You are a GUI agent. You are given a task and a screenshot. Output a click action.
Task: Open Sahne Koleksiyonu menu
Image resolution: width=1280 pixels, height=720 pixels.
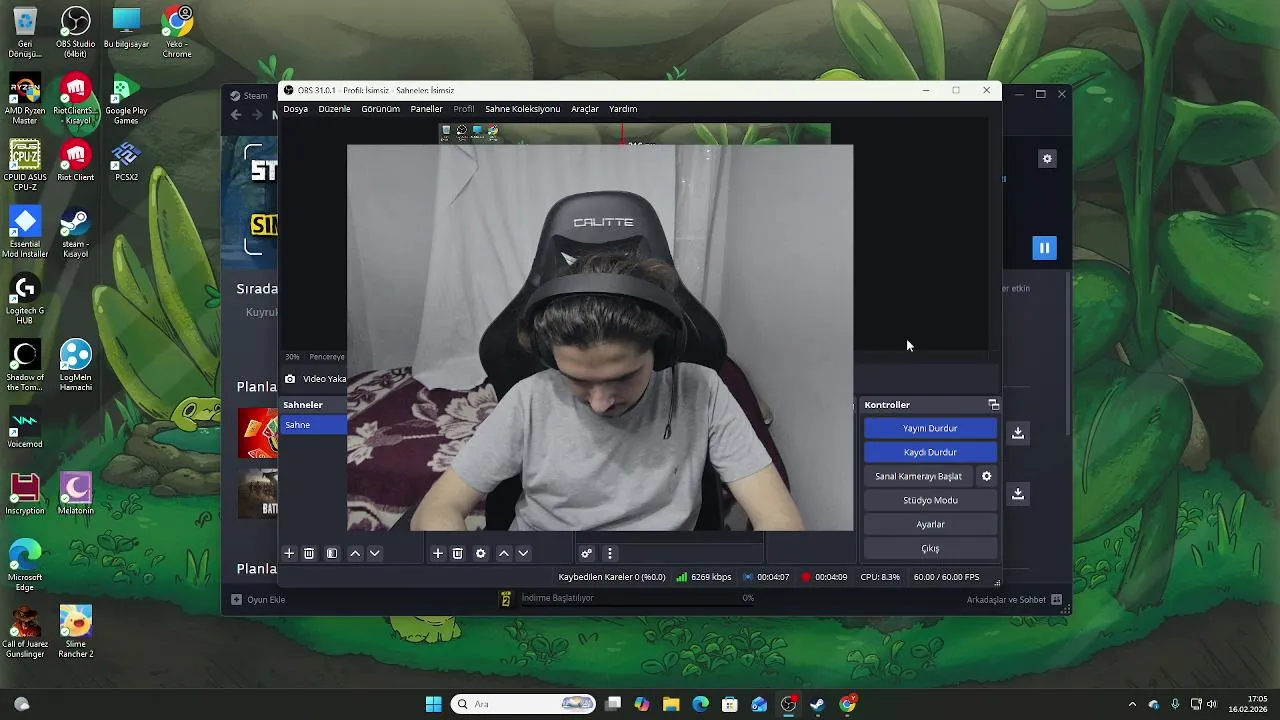pyautogui.click(x=522, y=109)
